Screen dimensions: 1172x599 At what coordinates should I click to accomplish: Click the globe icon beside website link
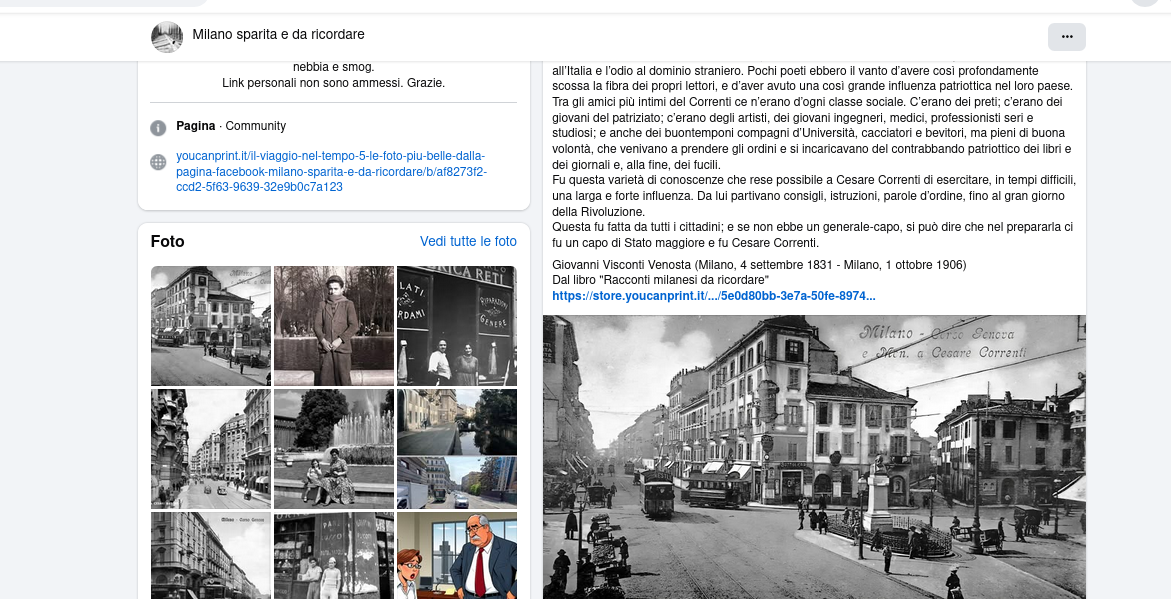coord(158,162)
